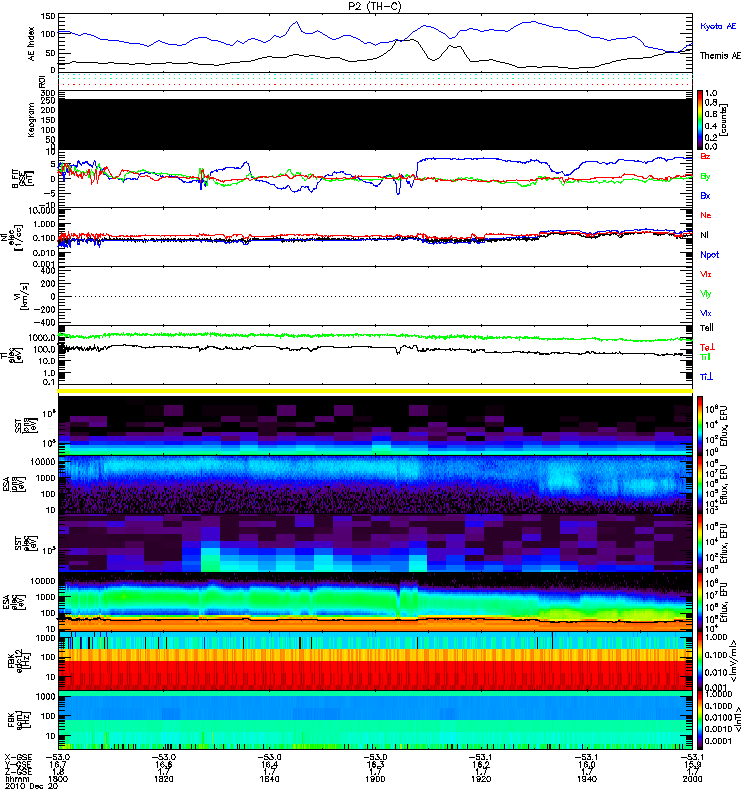Click the FBK scm1 spectrogram panel
The height and width of the screenshot is (800, 750).
[376, 720]
